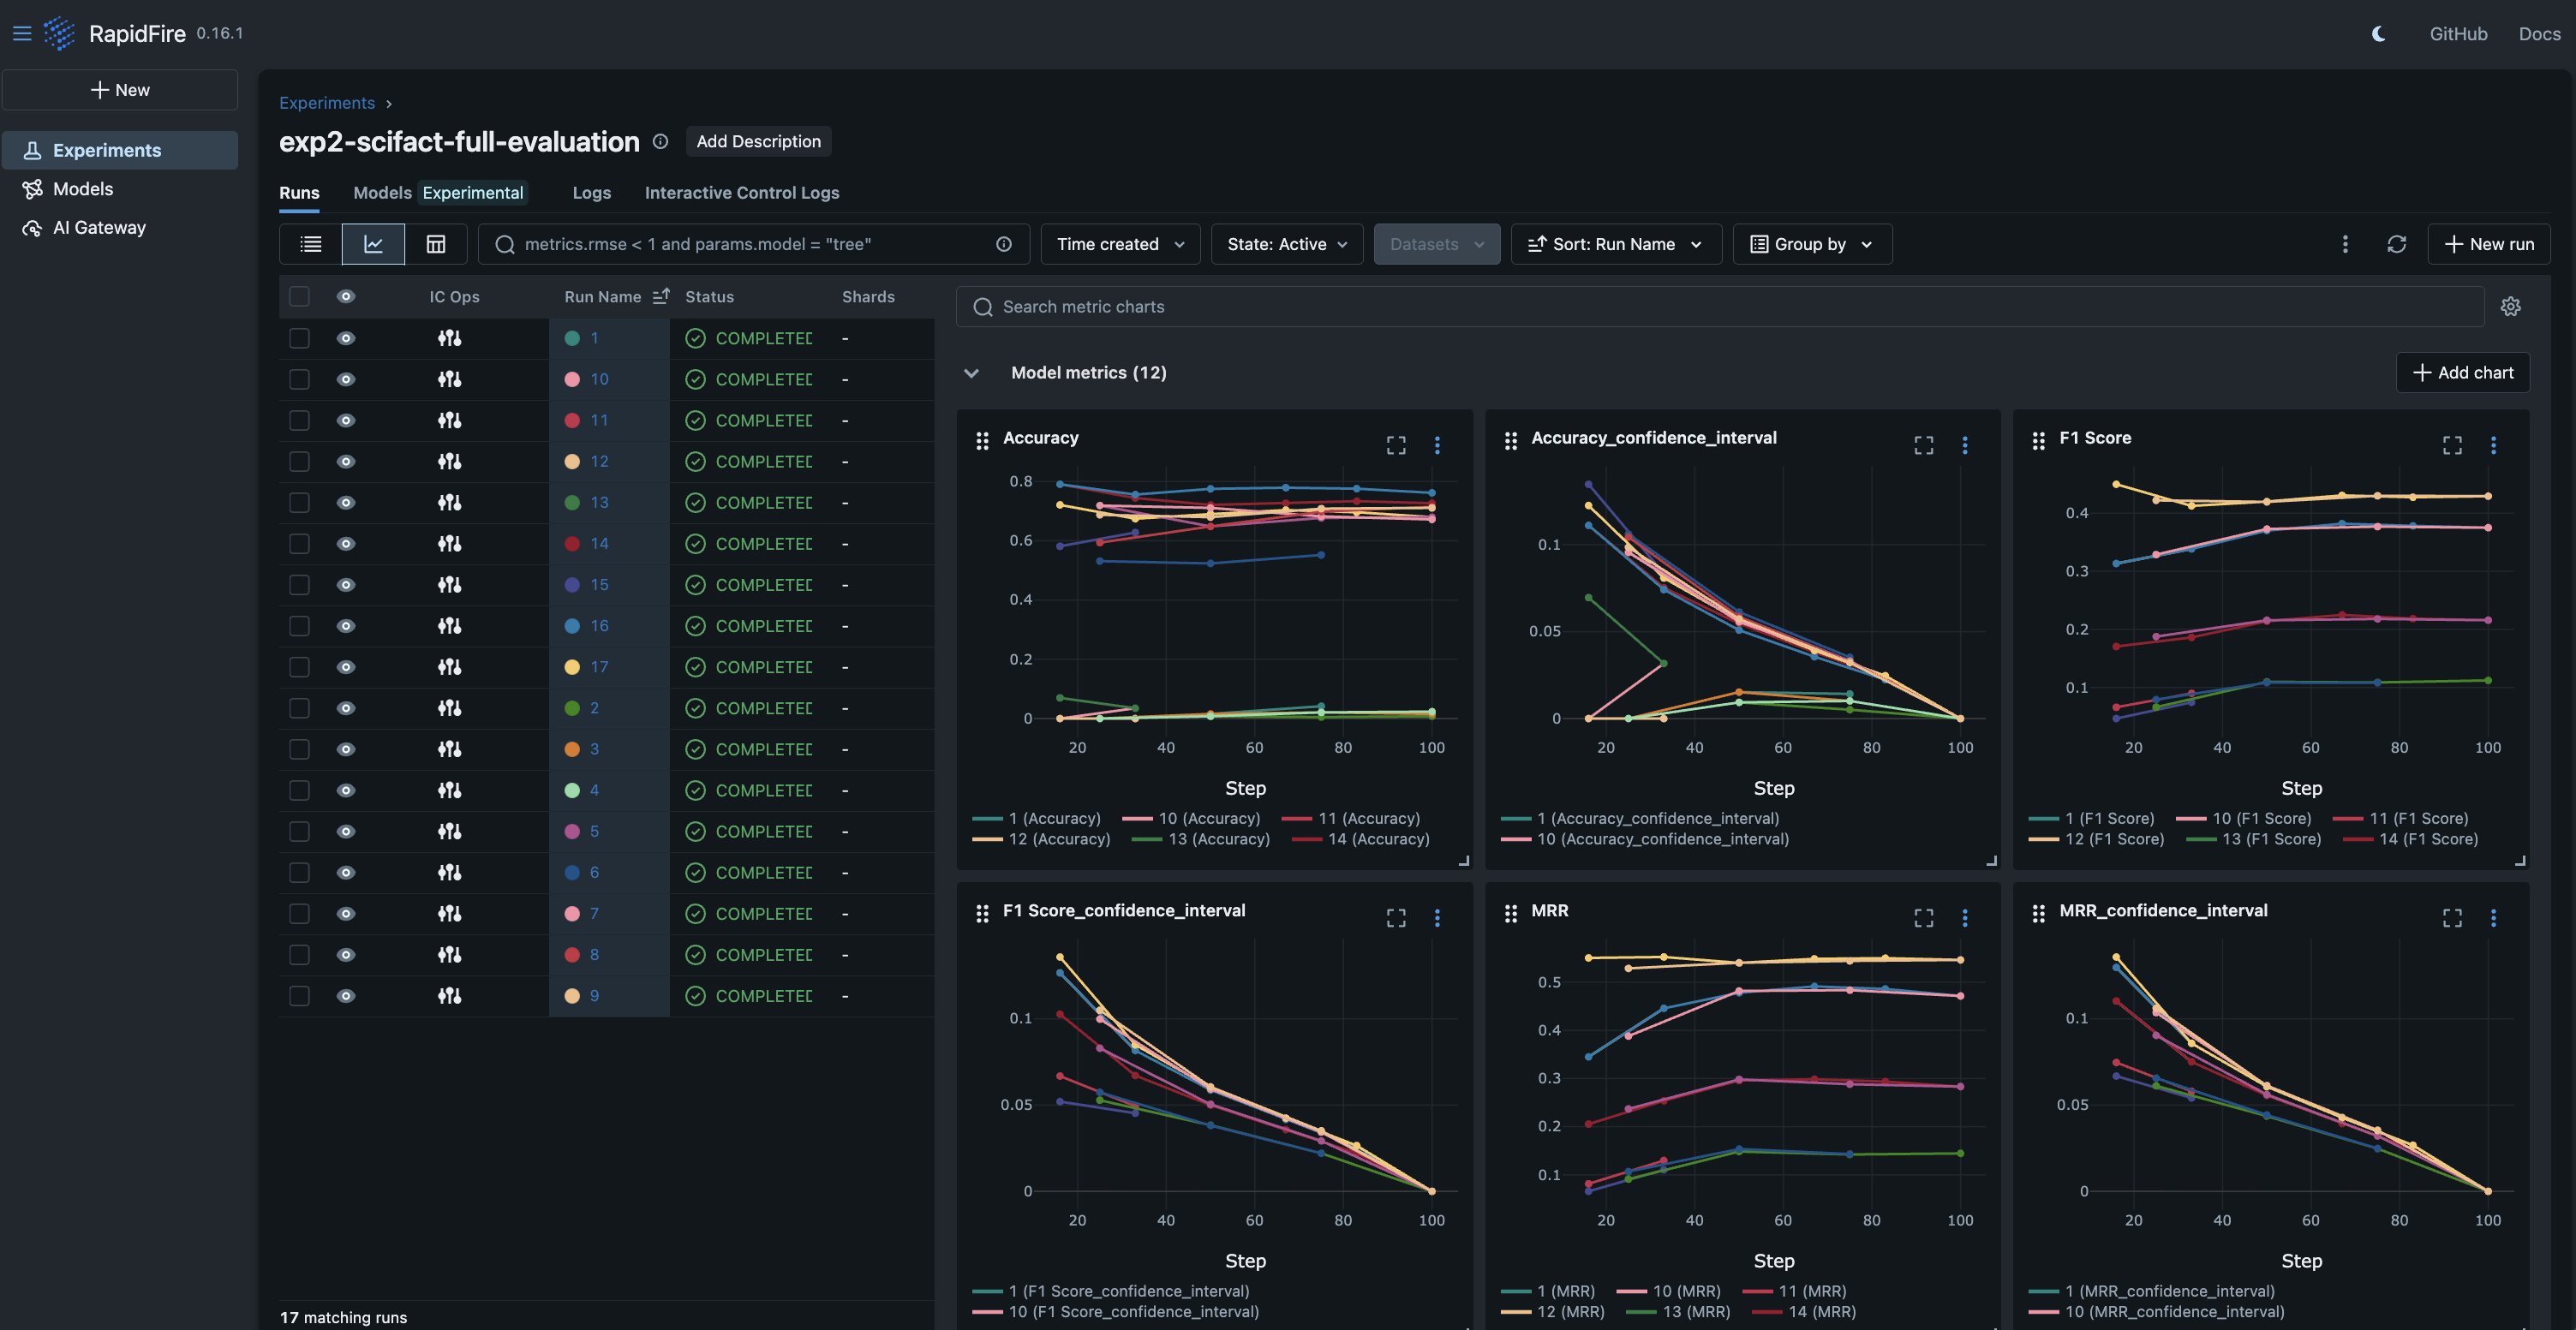Screen dimensions: 2576x1330
Task: Select Experiments in the sidebar
Action: [x=120, y=150]
